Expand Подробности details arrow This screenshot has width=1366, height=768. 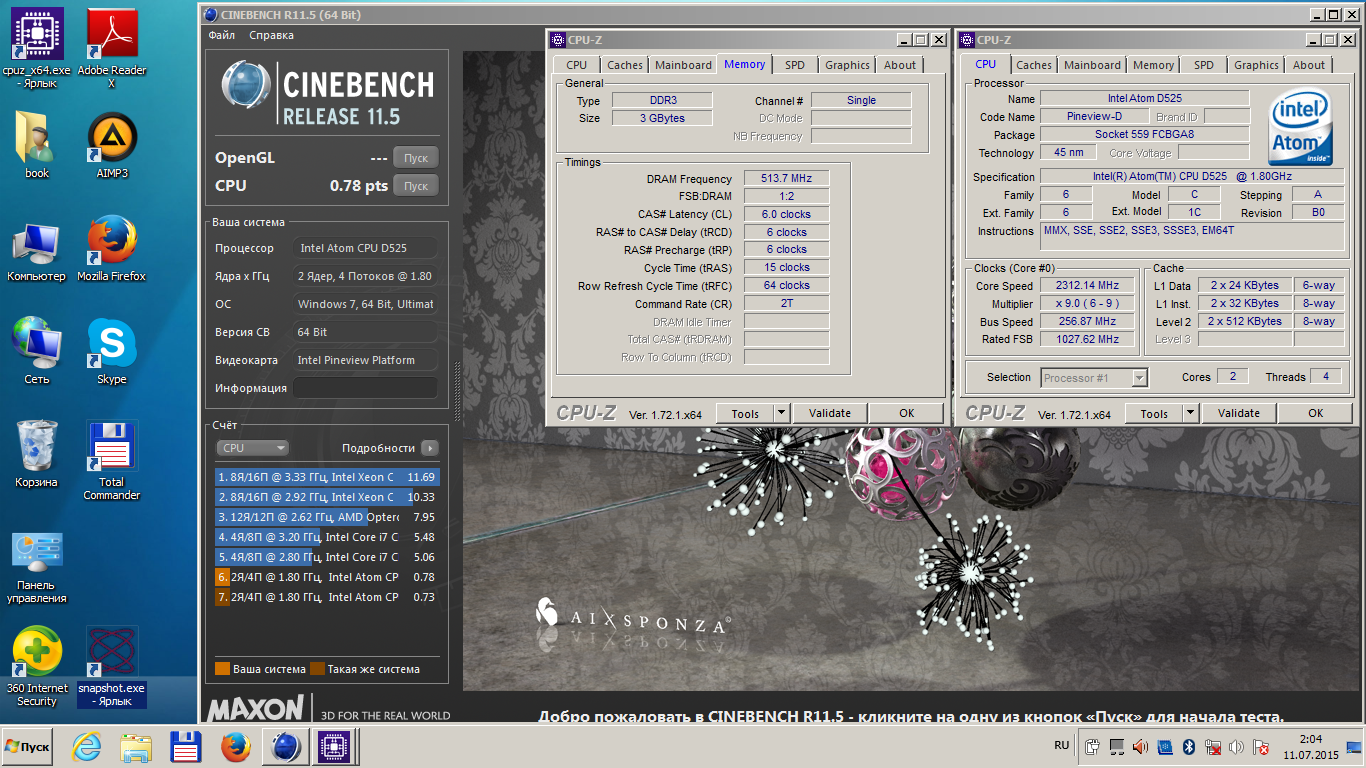point(429,448)
